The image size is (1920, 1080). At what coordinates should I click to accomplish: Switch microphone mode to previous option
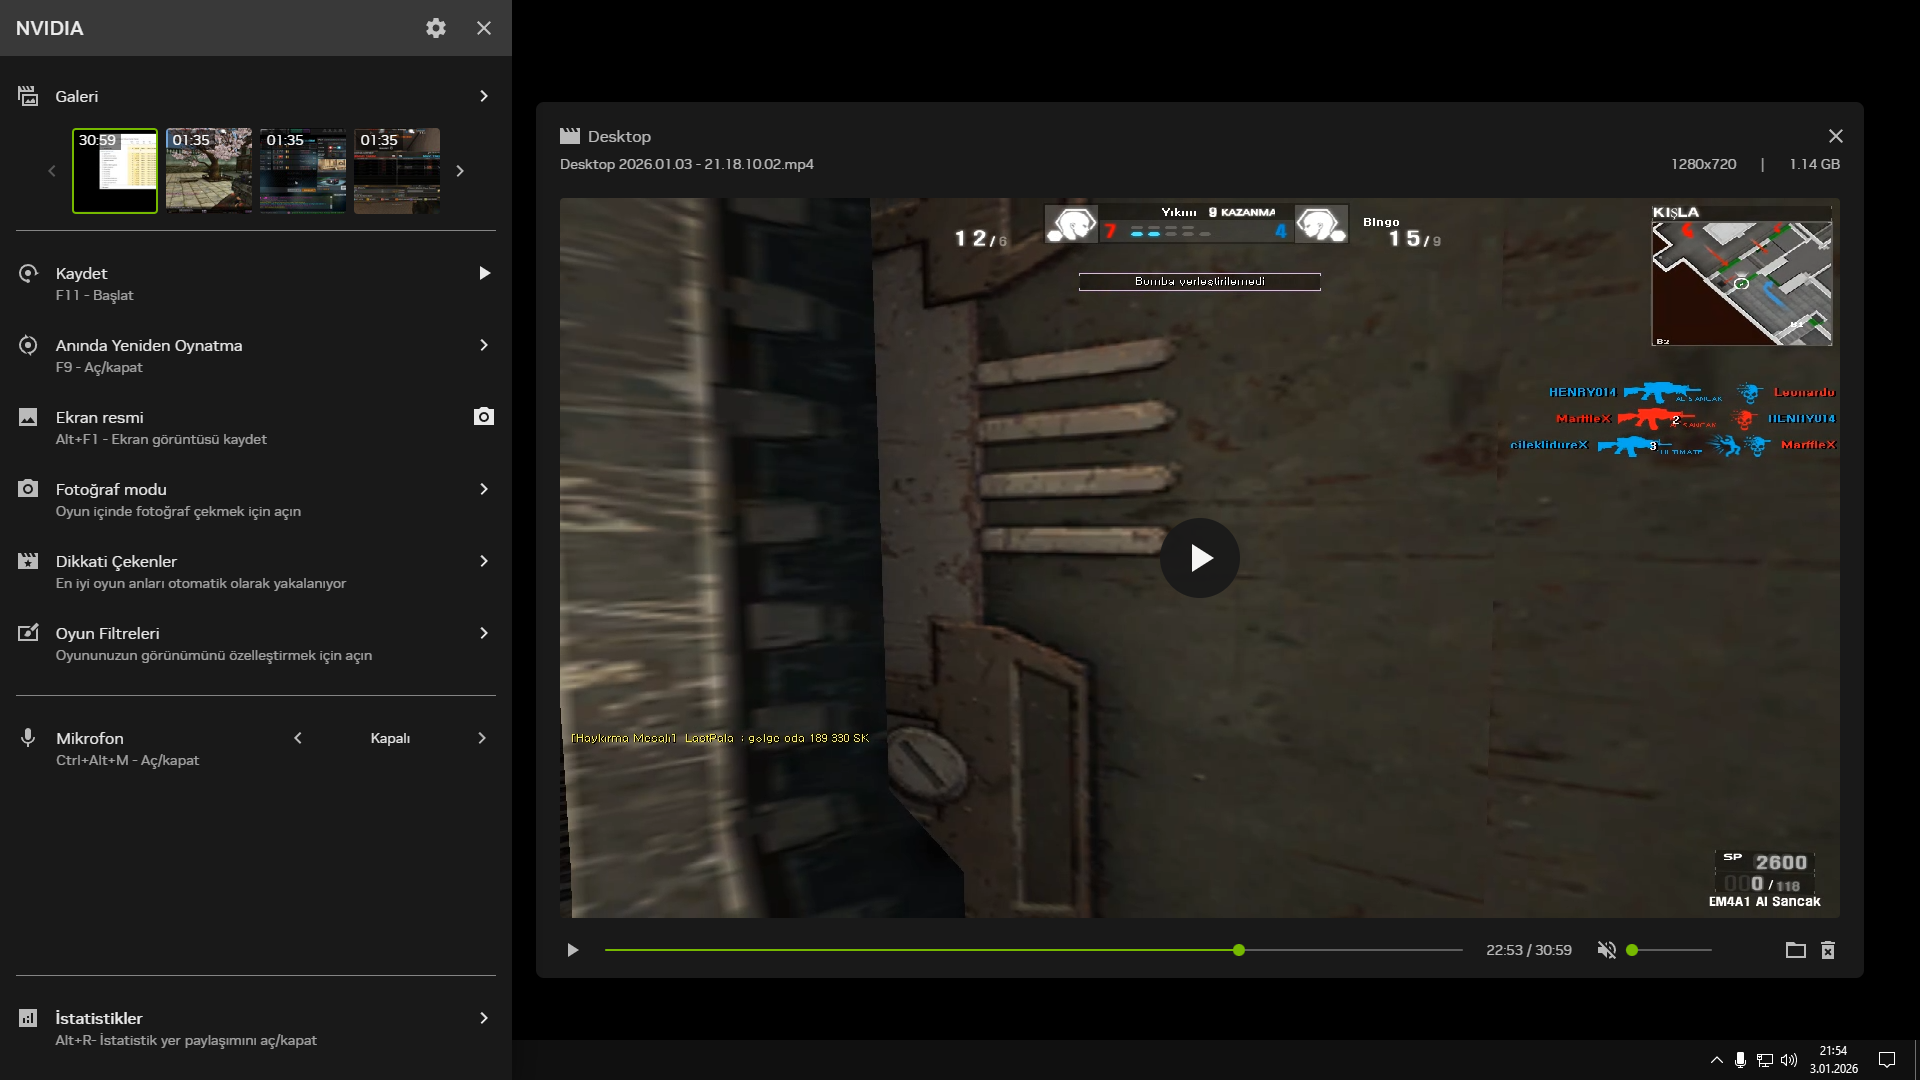(x=298, y=738)
